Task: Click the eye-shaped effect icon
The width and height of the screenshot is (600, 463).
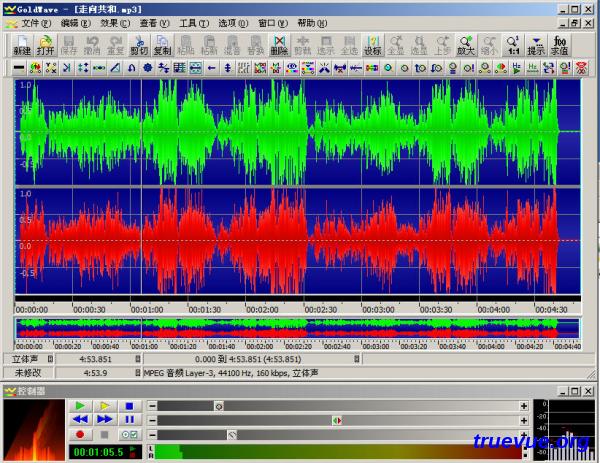Action: [x=292, y=68]
